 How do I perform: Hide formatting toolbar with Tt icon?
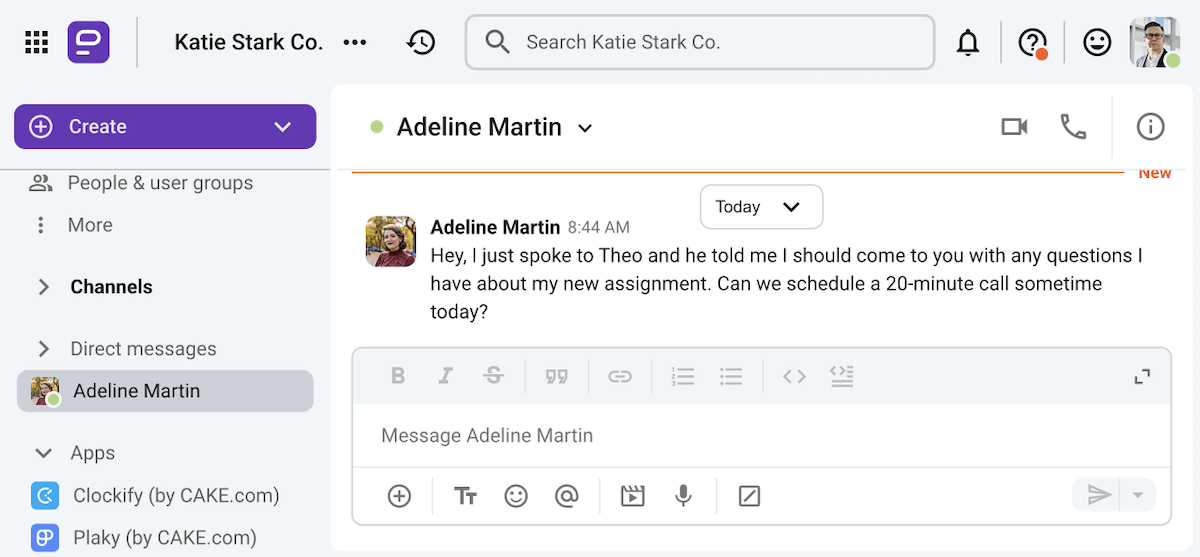pyautogui.click(x=465, y=495)
